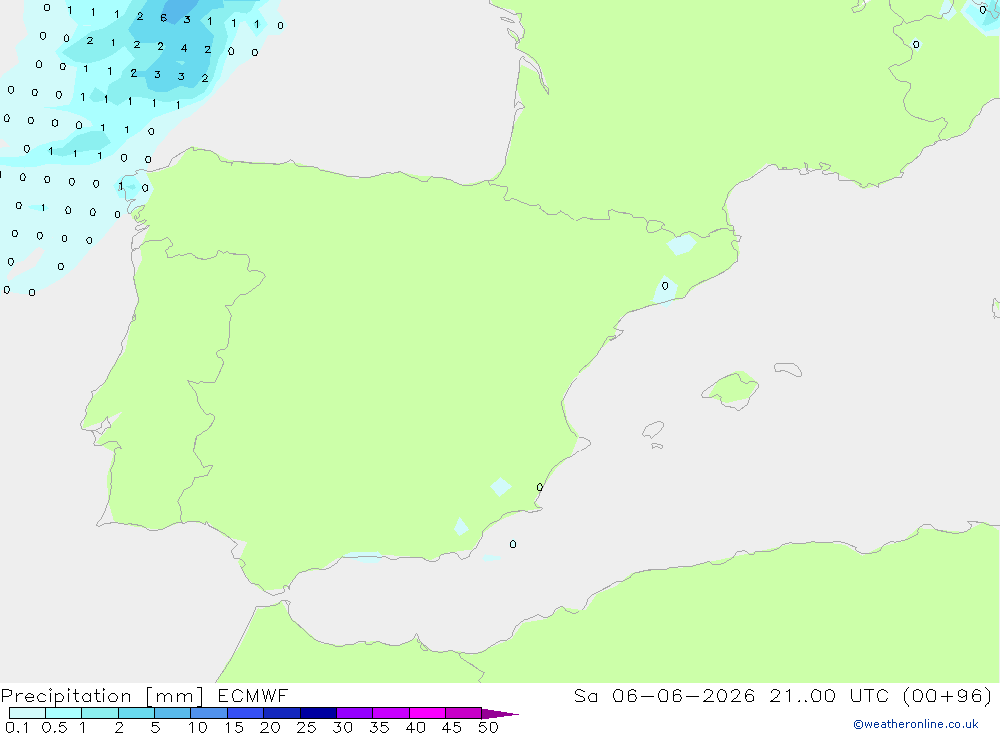Click the legend arrow tip above 50 mm
The width and height of the screenshot is (1000, 733).
[500, 714]
